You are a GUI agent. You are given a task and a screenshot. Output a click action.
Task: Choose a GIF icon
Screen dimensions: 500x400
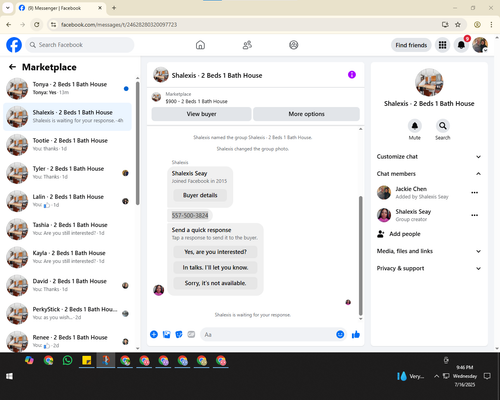coord(191,334)
